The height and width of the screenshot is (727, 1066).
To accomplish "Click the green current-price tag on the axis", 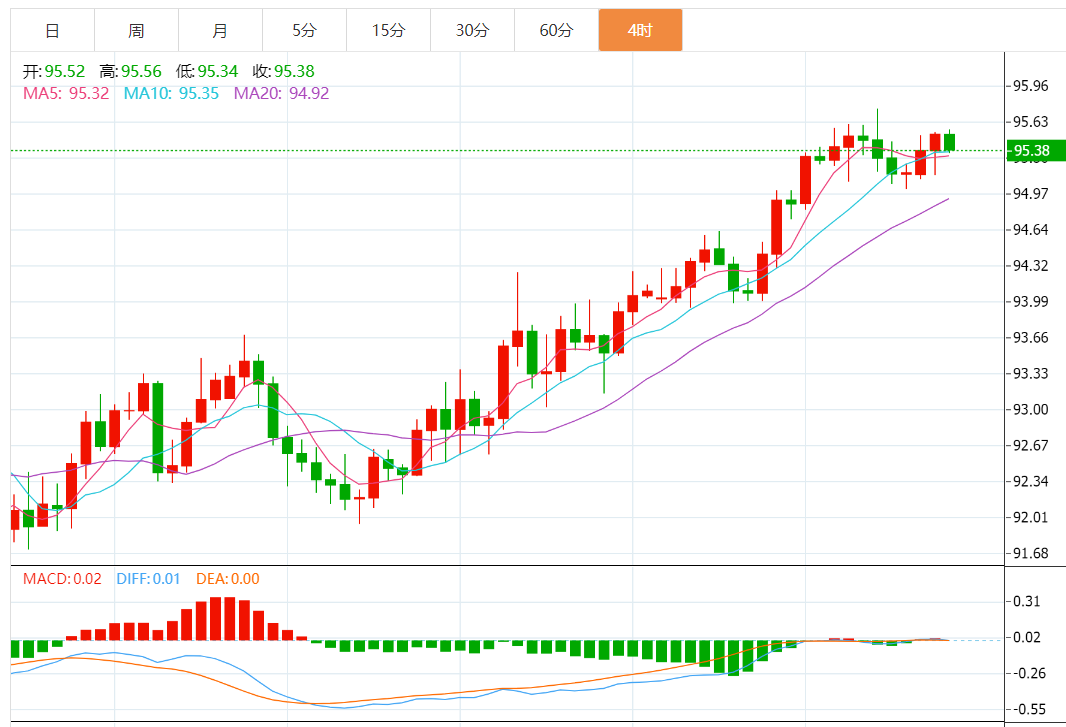I will tap(1035, 151).
